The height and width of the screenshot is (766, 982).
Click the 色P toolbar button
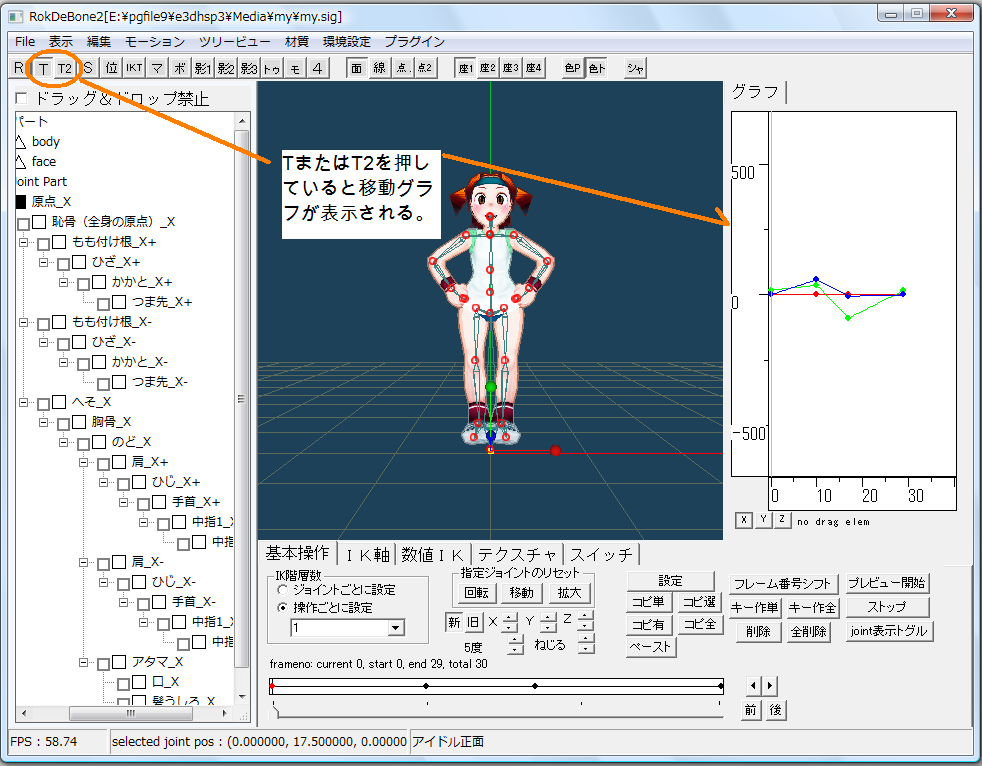pos(572,68)
